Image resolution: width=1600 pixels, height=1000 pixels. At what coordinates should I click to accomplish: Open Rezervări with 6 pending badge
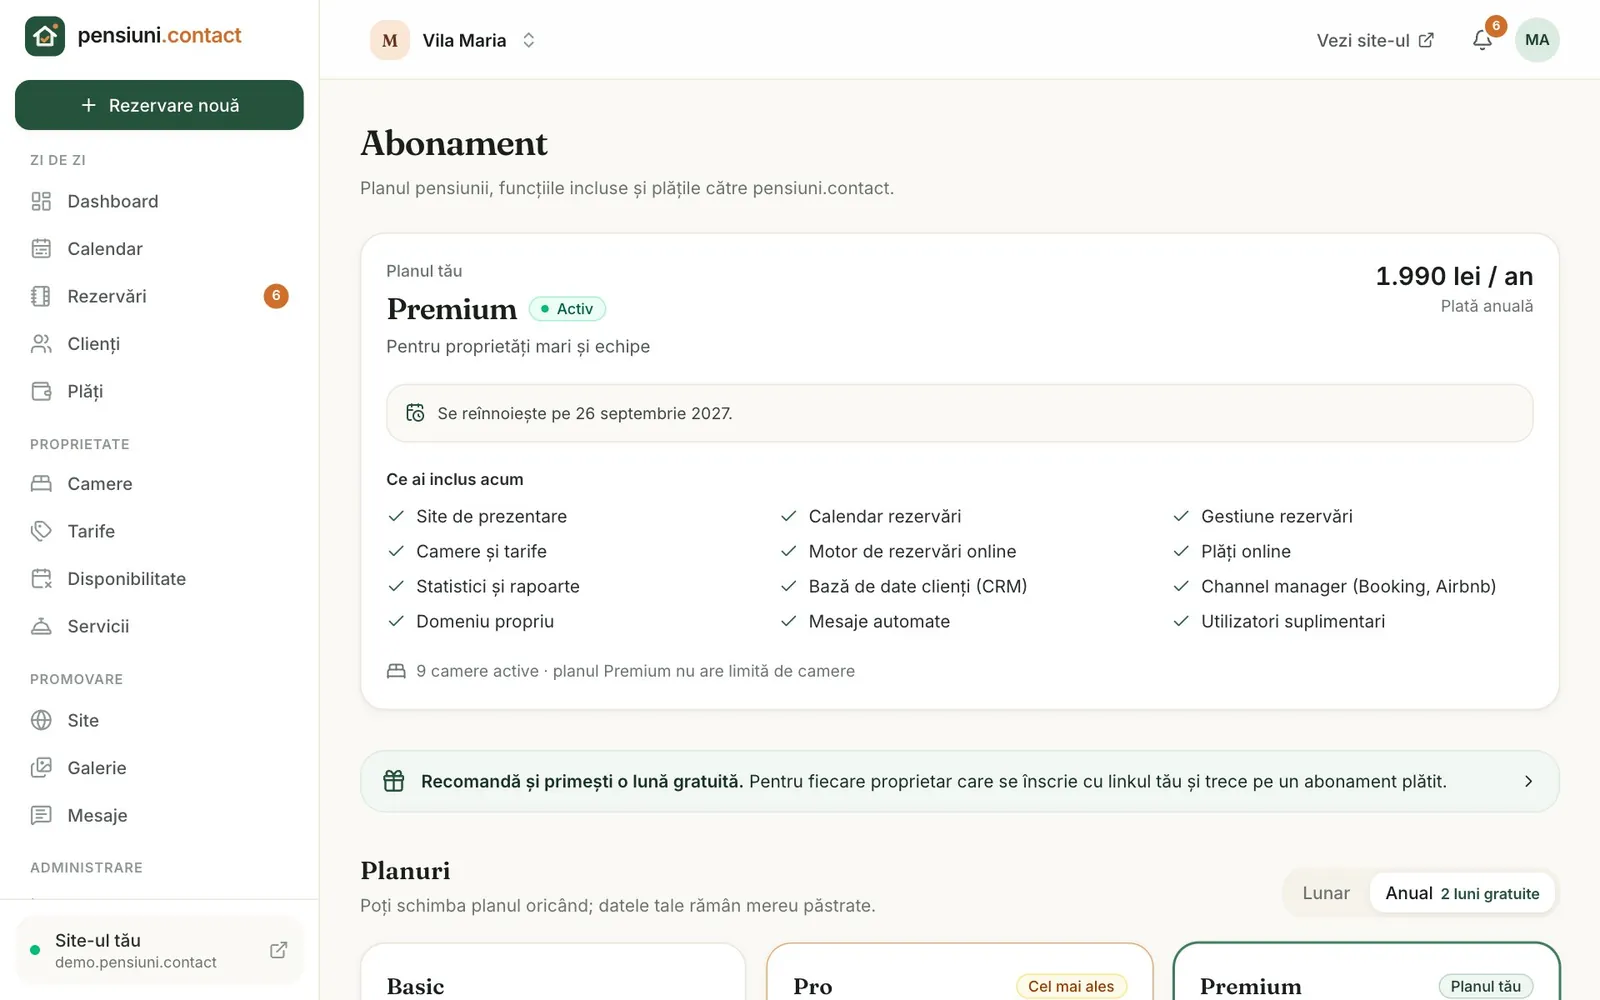(x=159, y=296)
